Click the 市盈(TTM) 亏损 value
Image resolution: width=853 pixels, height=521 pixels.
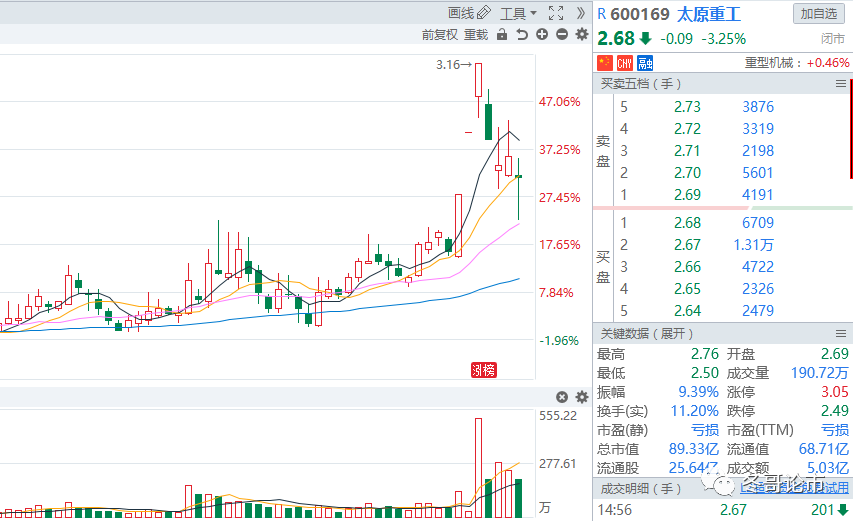[x=835, y=430]
